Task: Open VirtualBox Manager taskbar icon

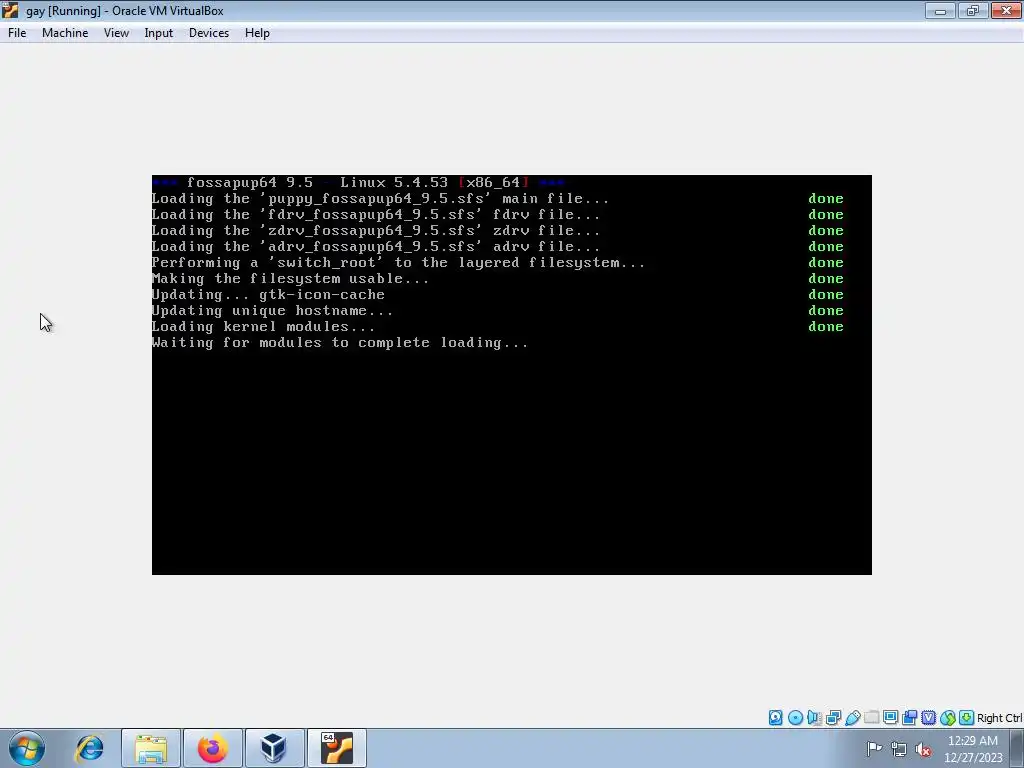Action: (274, 748)
